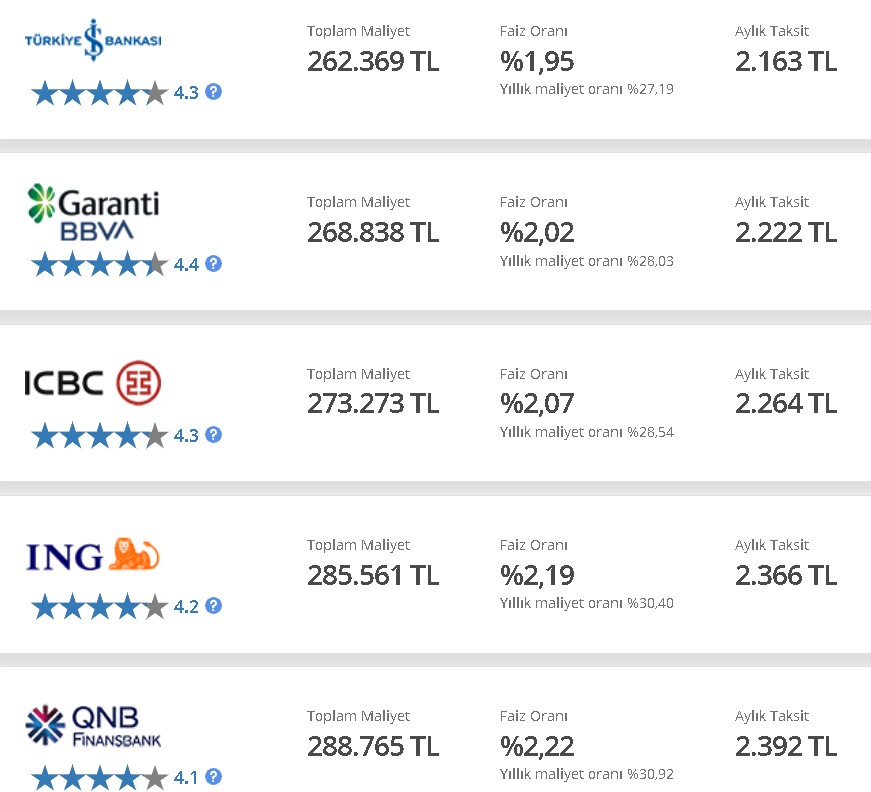
Task: Click question mark next to Garanti 4.4 rating
Action: 213,263
